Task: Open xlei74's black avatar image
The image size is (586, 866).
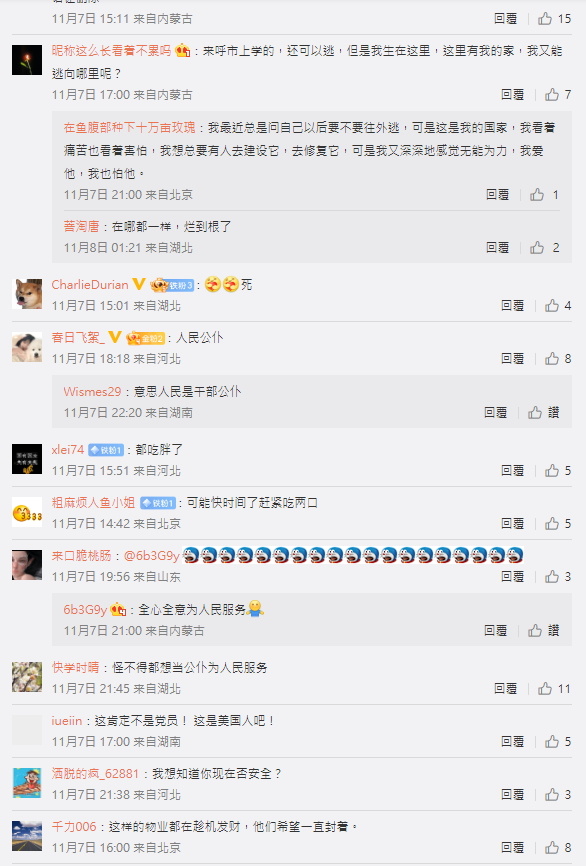Action: click(x=27, y=458)
